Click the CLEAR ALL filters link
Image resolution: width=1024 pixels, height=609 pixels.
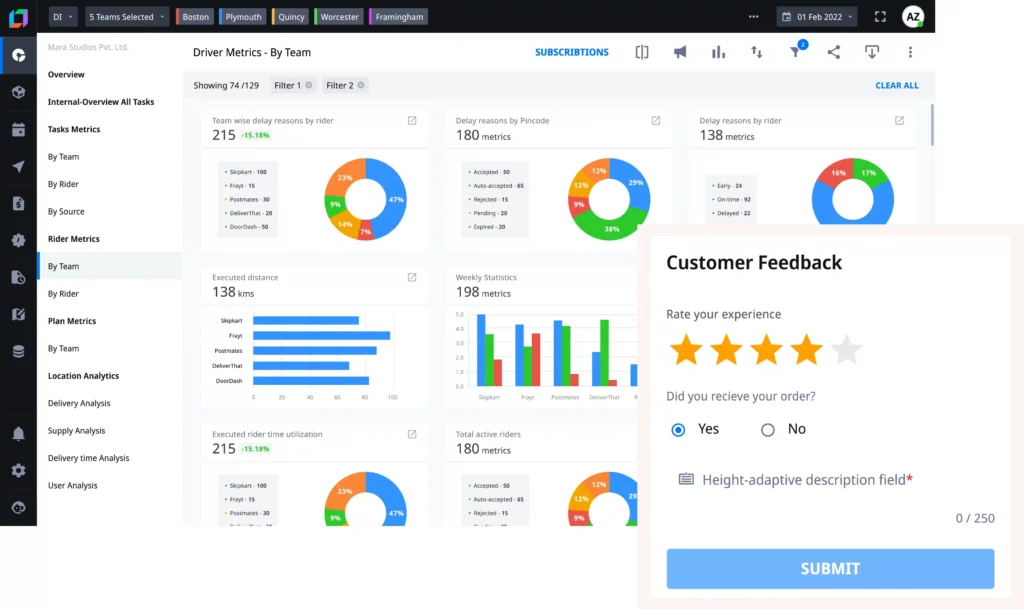tap(897, 86)
